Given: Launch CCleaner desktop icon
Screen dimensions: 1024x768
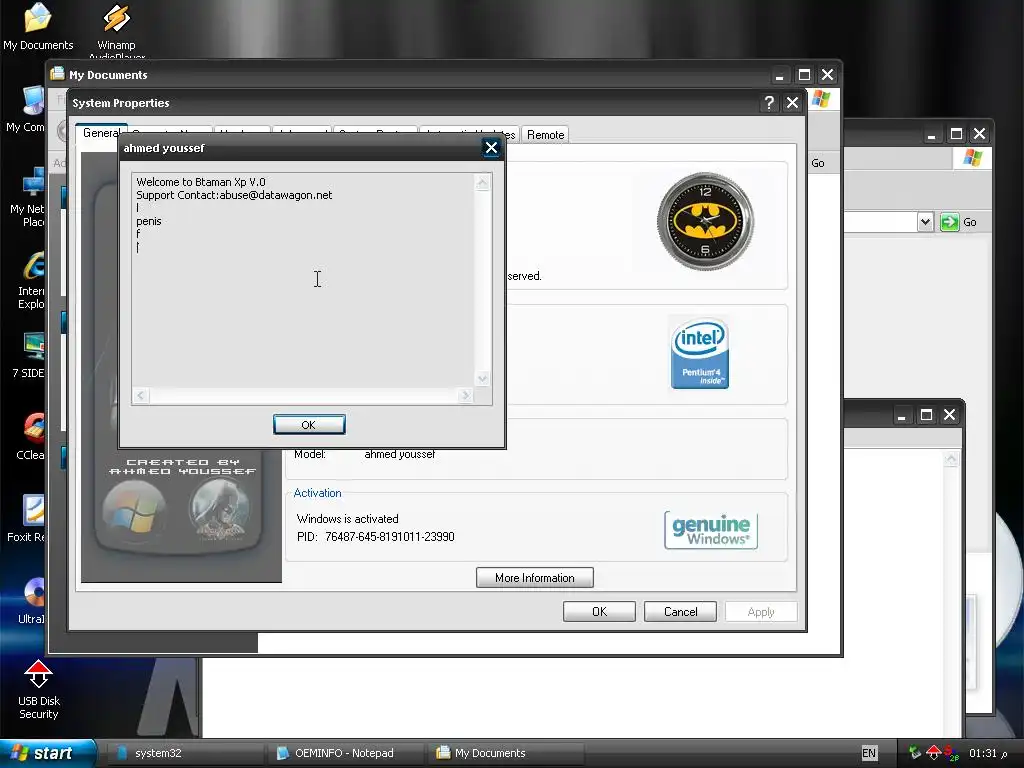Looking at the screenshot, I should click(31, 436).
